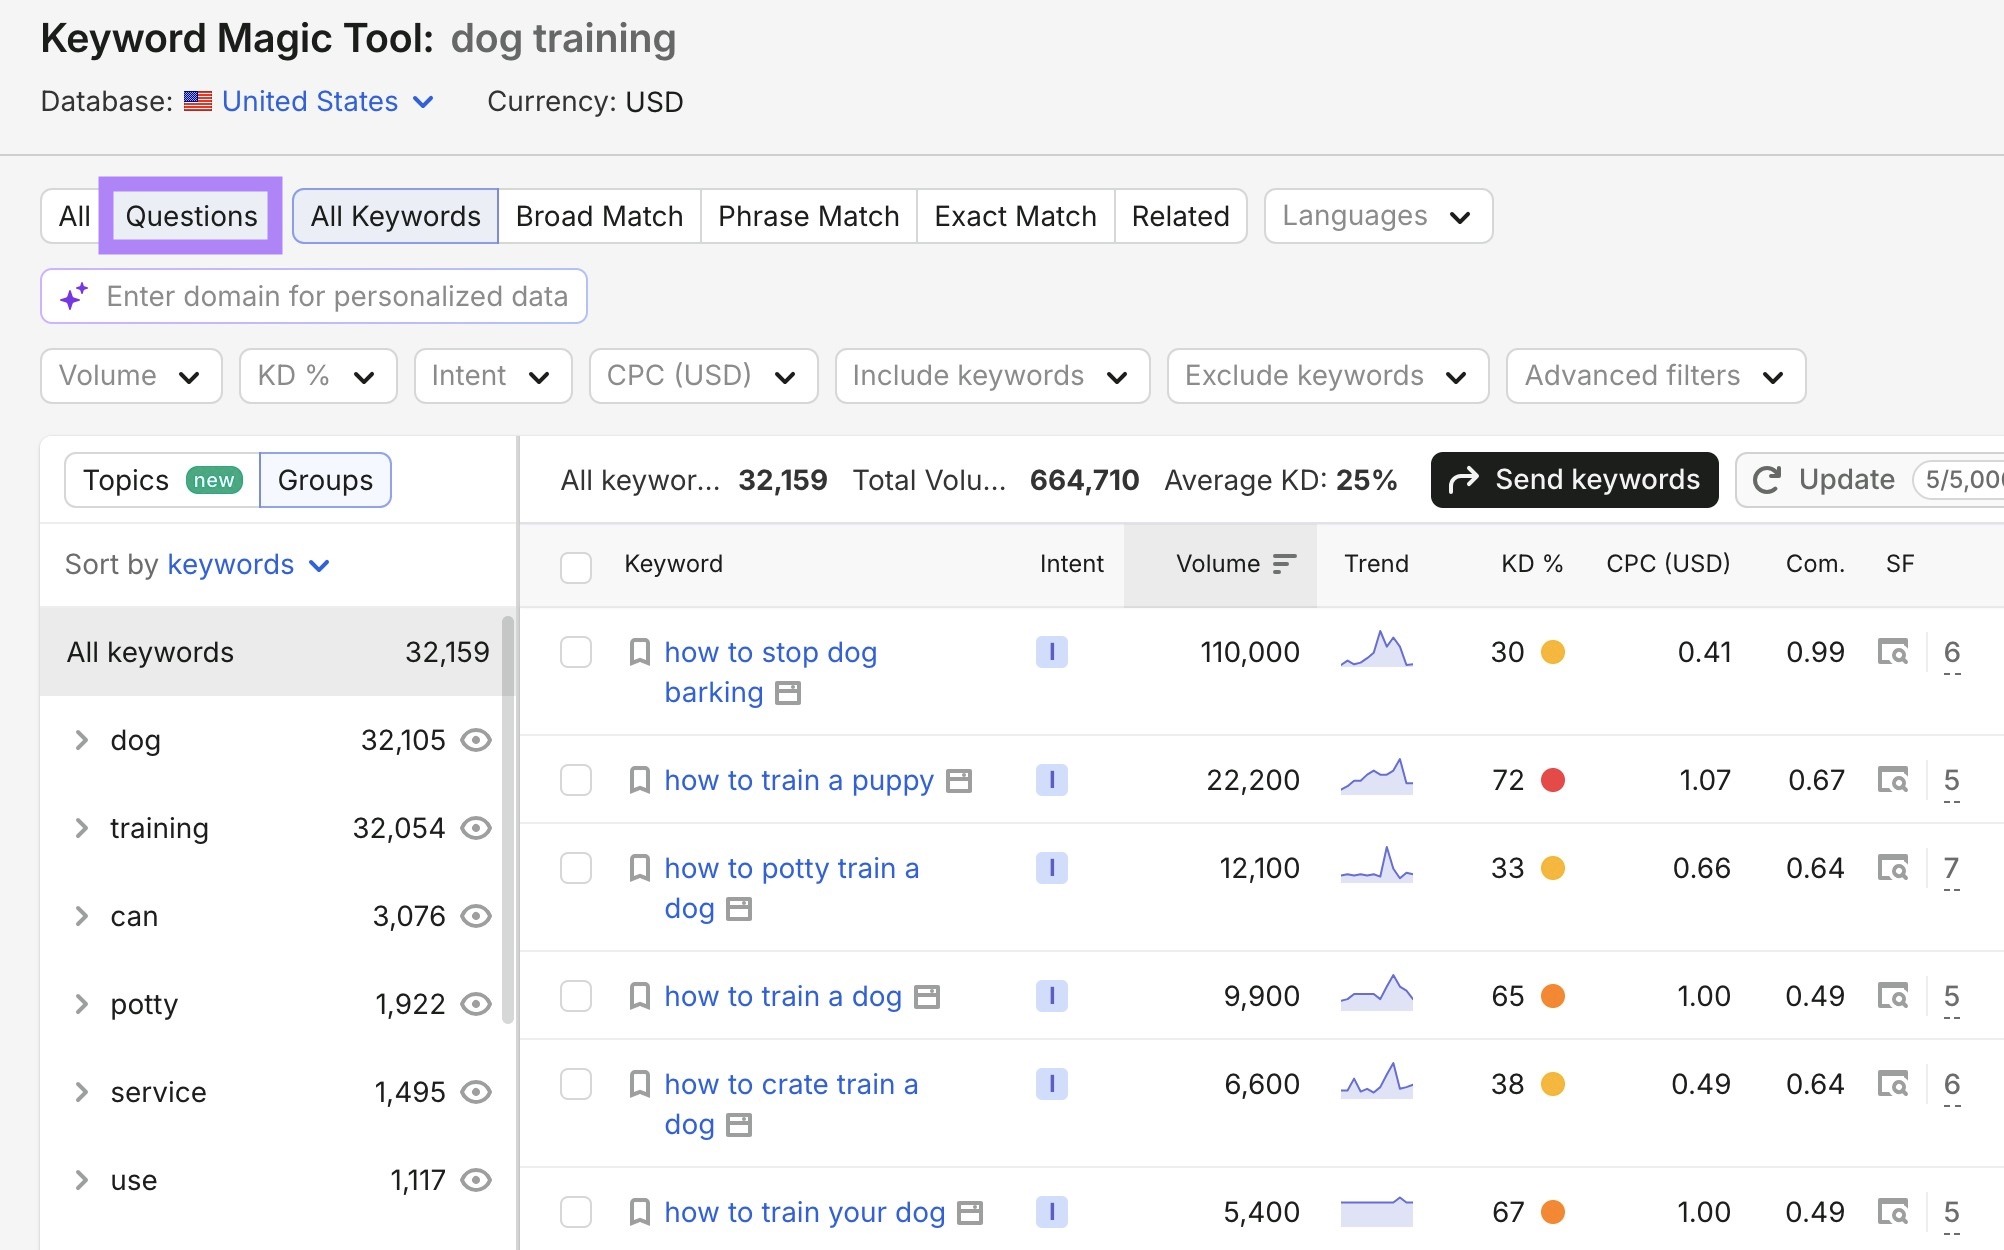Screen dimensions: 2004x1250
Task: Switch to the Topics tab
Action: click(162, 480)
